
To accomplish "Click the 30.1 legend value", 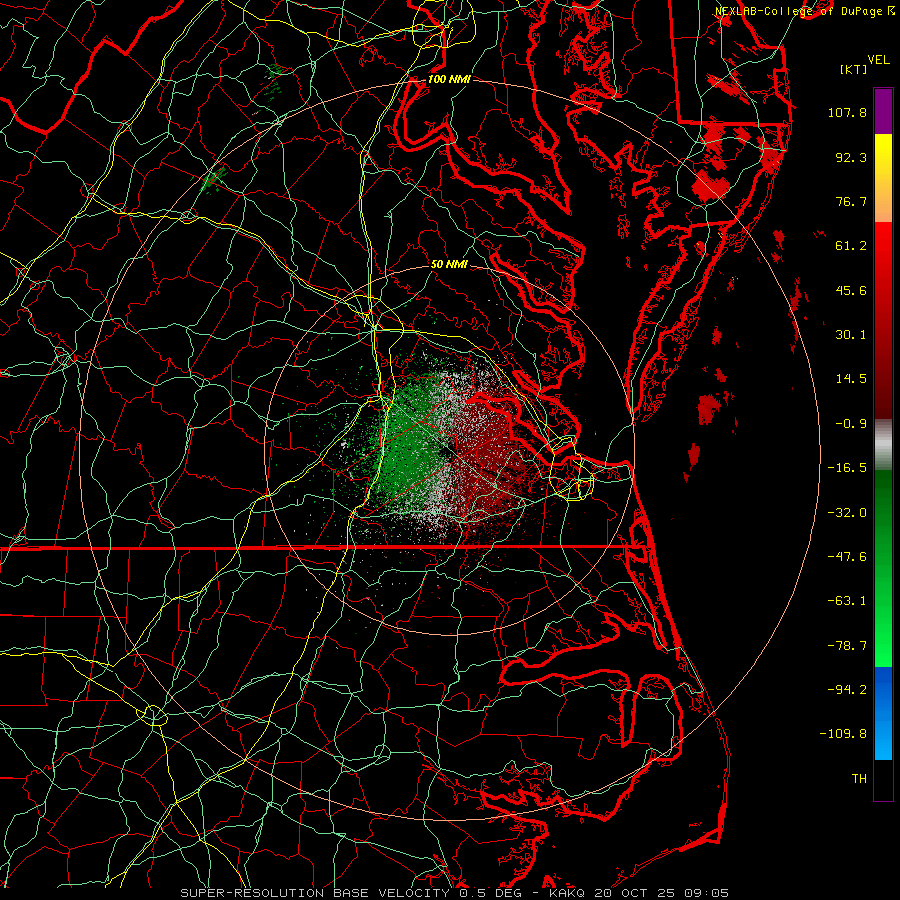I will pyautogui.click(x=851, y=335).
